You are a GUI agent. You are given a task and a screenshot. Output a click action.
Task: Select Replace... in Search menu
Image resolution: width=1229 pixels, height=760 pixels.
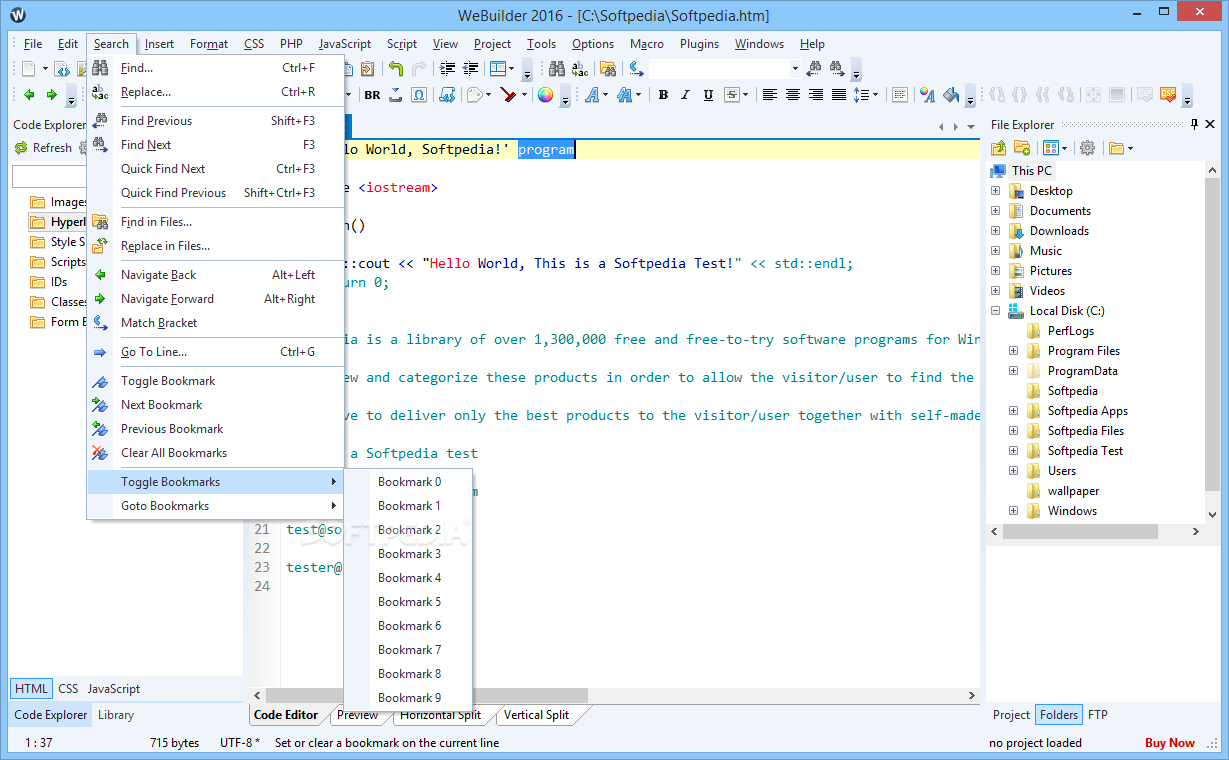[216, 92]
